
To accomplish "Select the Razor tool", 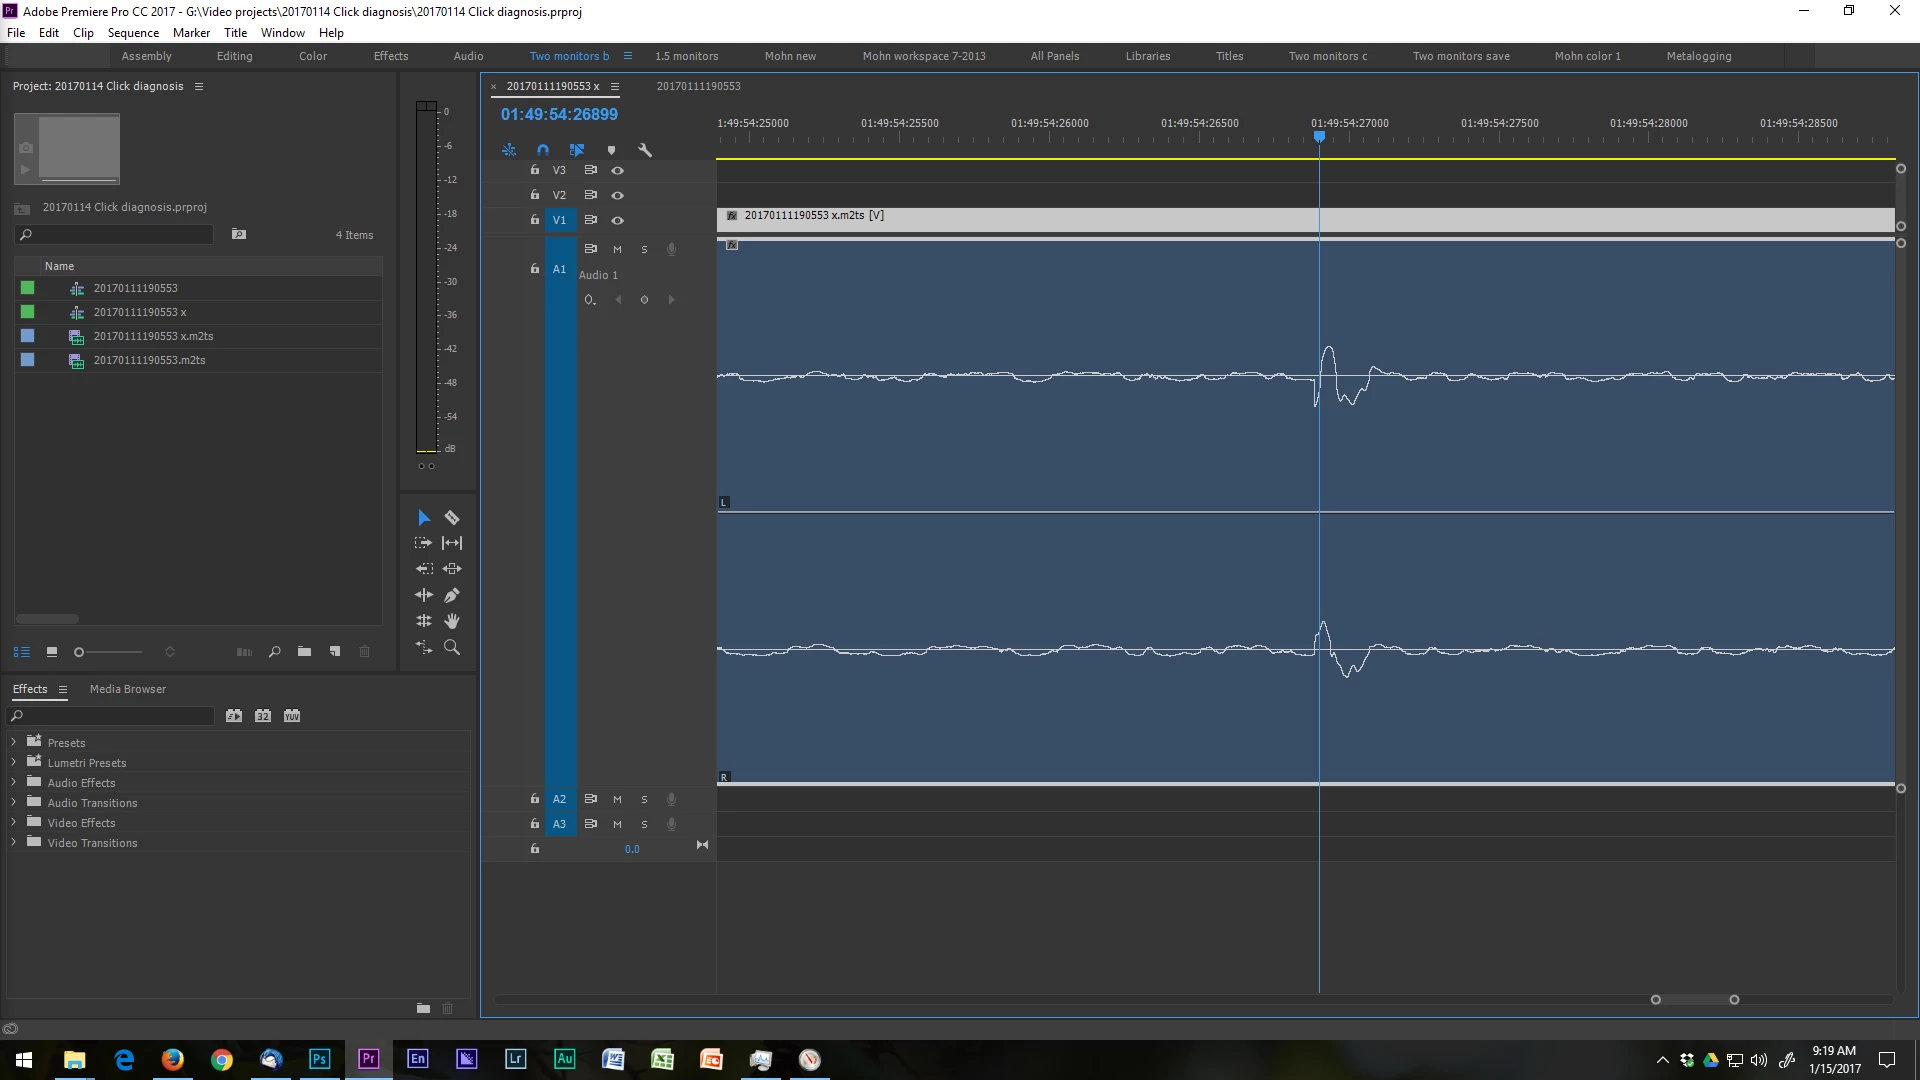I will 452,517.
